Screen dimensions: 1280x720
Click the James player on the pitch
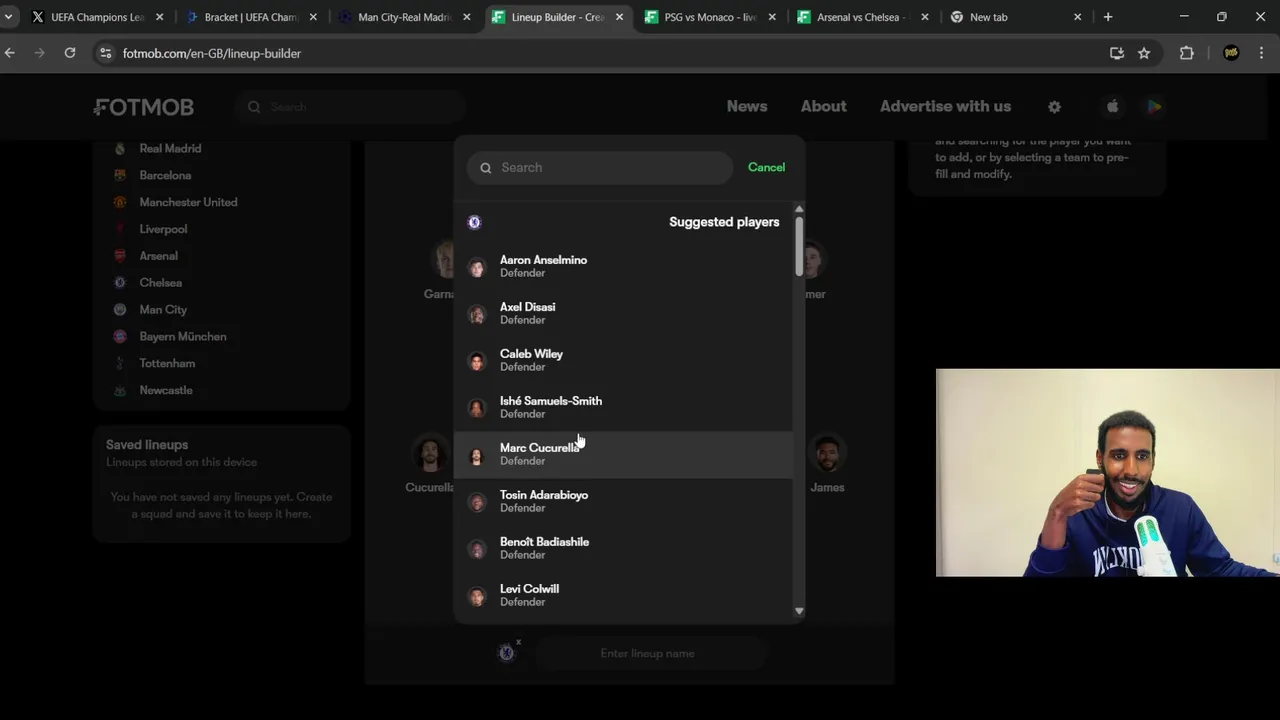click(x=827, y=465)
